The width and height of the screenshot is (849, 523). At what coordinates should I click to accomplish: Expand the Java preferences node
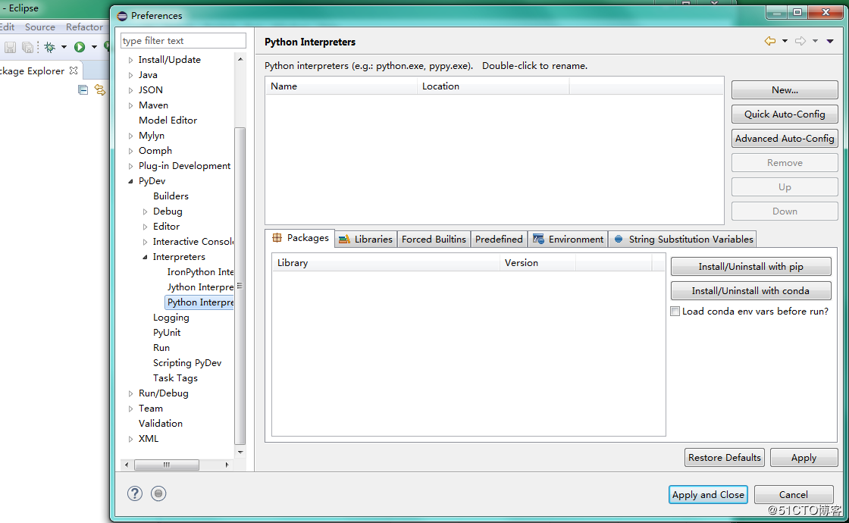coord(130,75)
